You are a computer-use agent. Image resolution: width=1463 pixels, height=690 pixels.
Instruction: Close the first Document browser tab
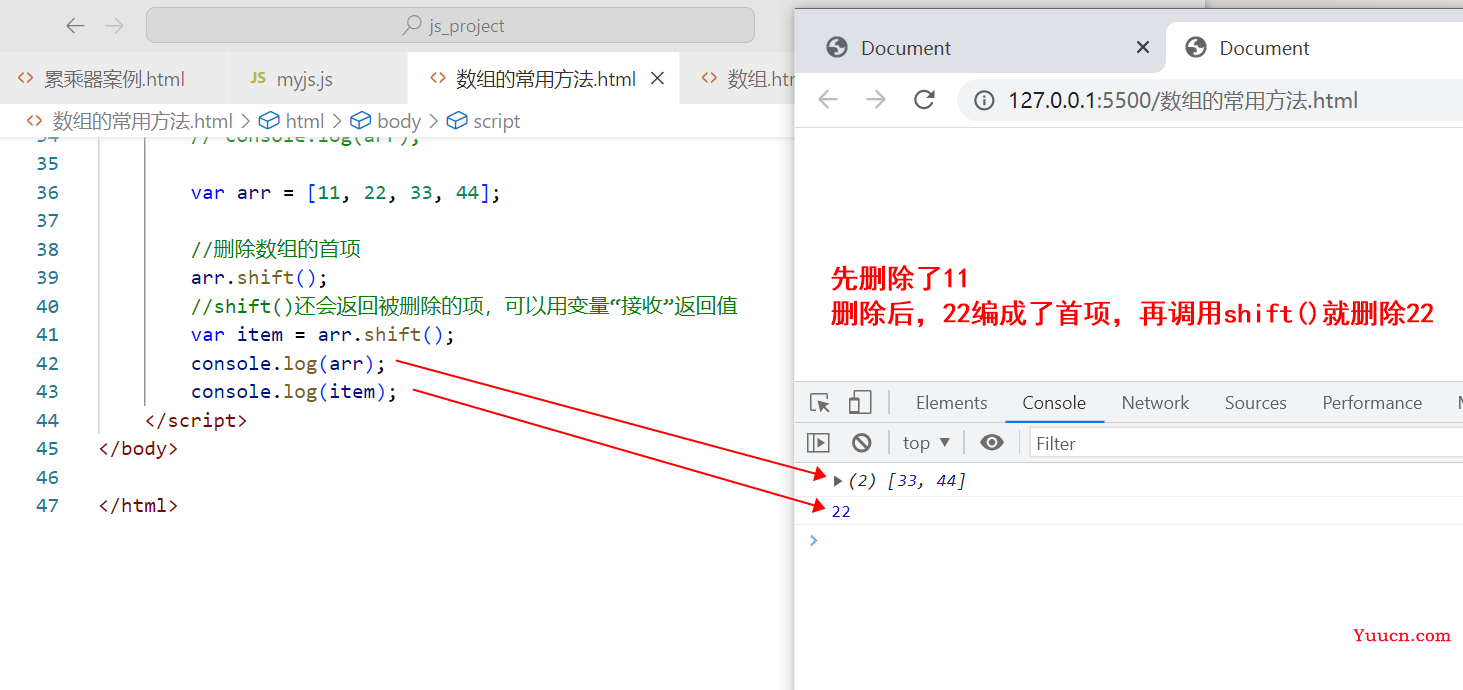tap(1143, 47)
